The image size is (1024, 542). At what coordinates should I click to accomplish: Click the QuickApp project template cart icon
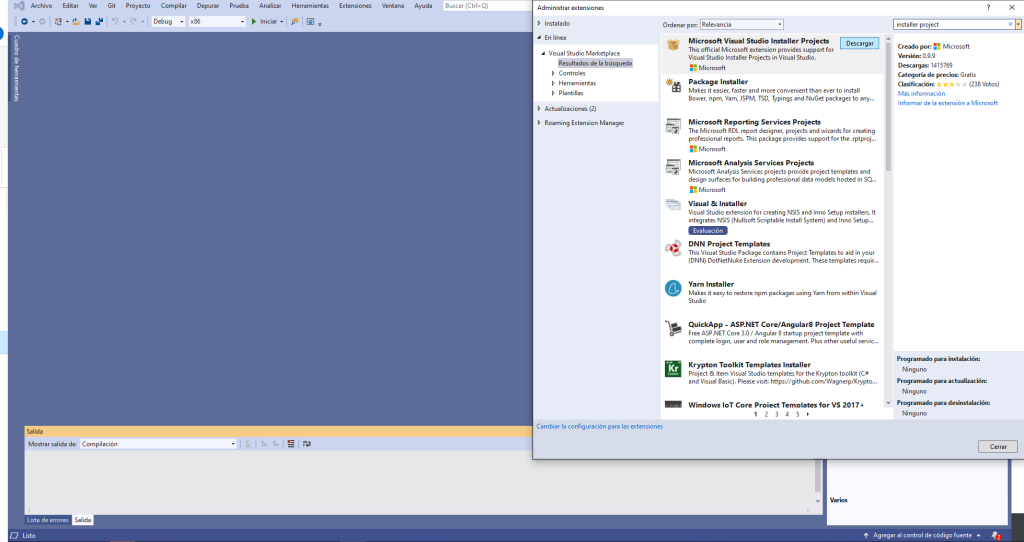pos(673,328)
